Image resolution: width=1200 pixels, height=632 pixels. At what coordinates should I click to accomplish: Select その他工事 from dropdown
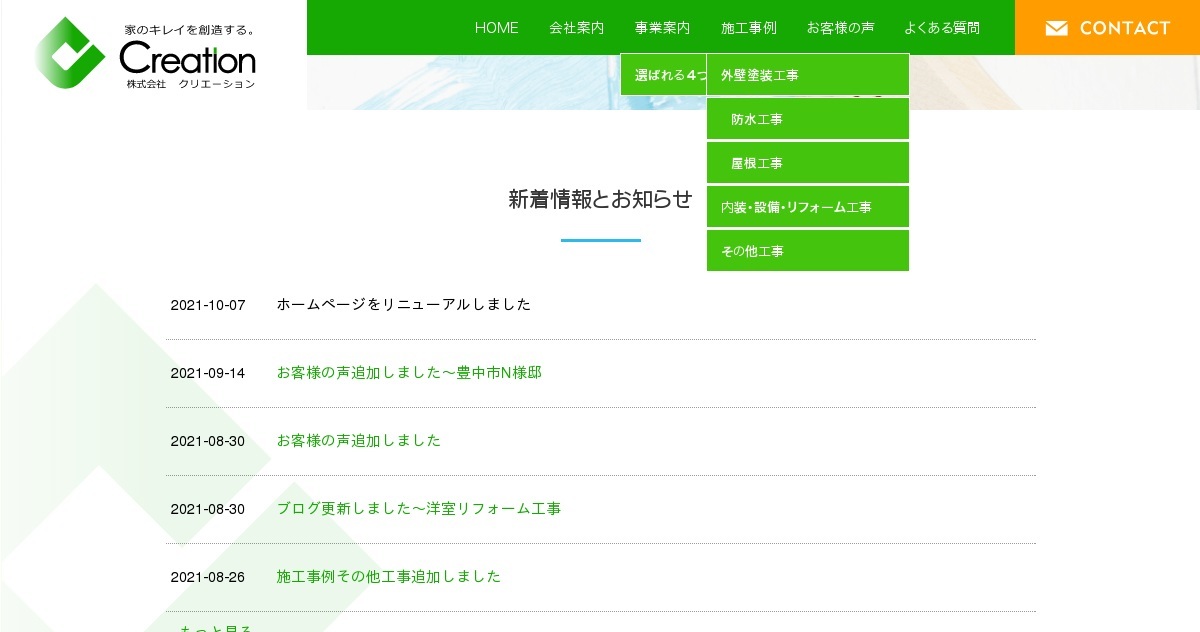(x=808, y=251)
